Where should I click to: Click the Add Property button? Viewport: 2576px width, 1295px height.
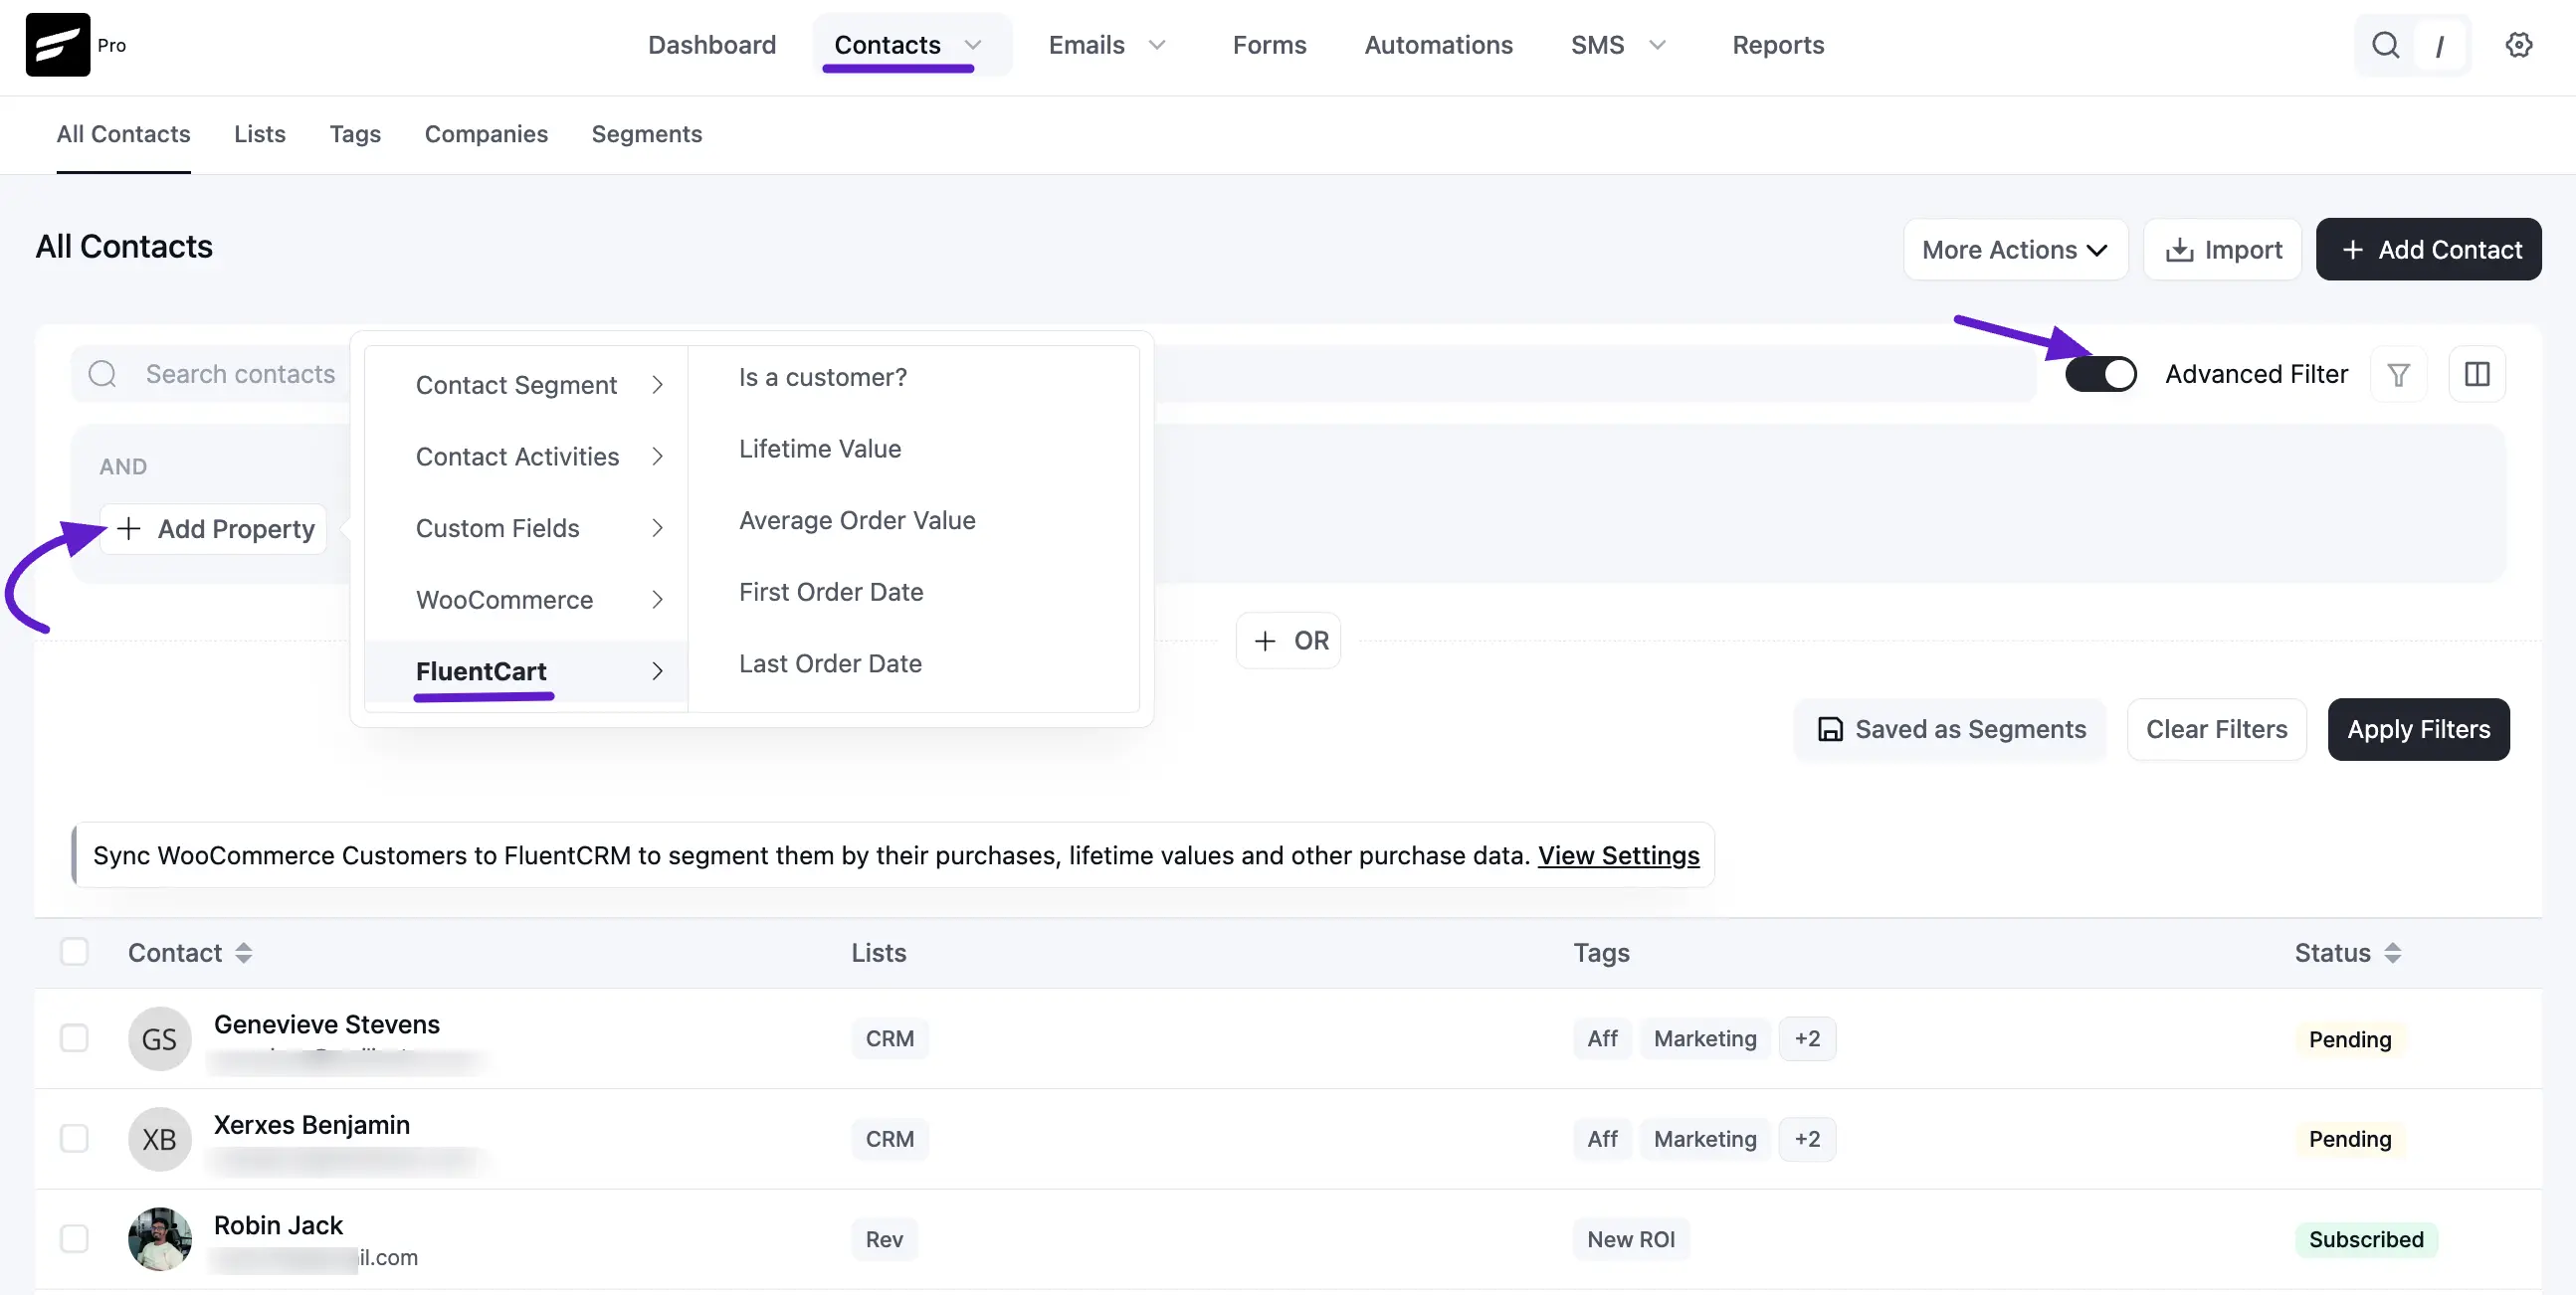coord(214,529)
